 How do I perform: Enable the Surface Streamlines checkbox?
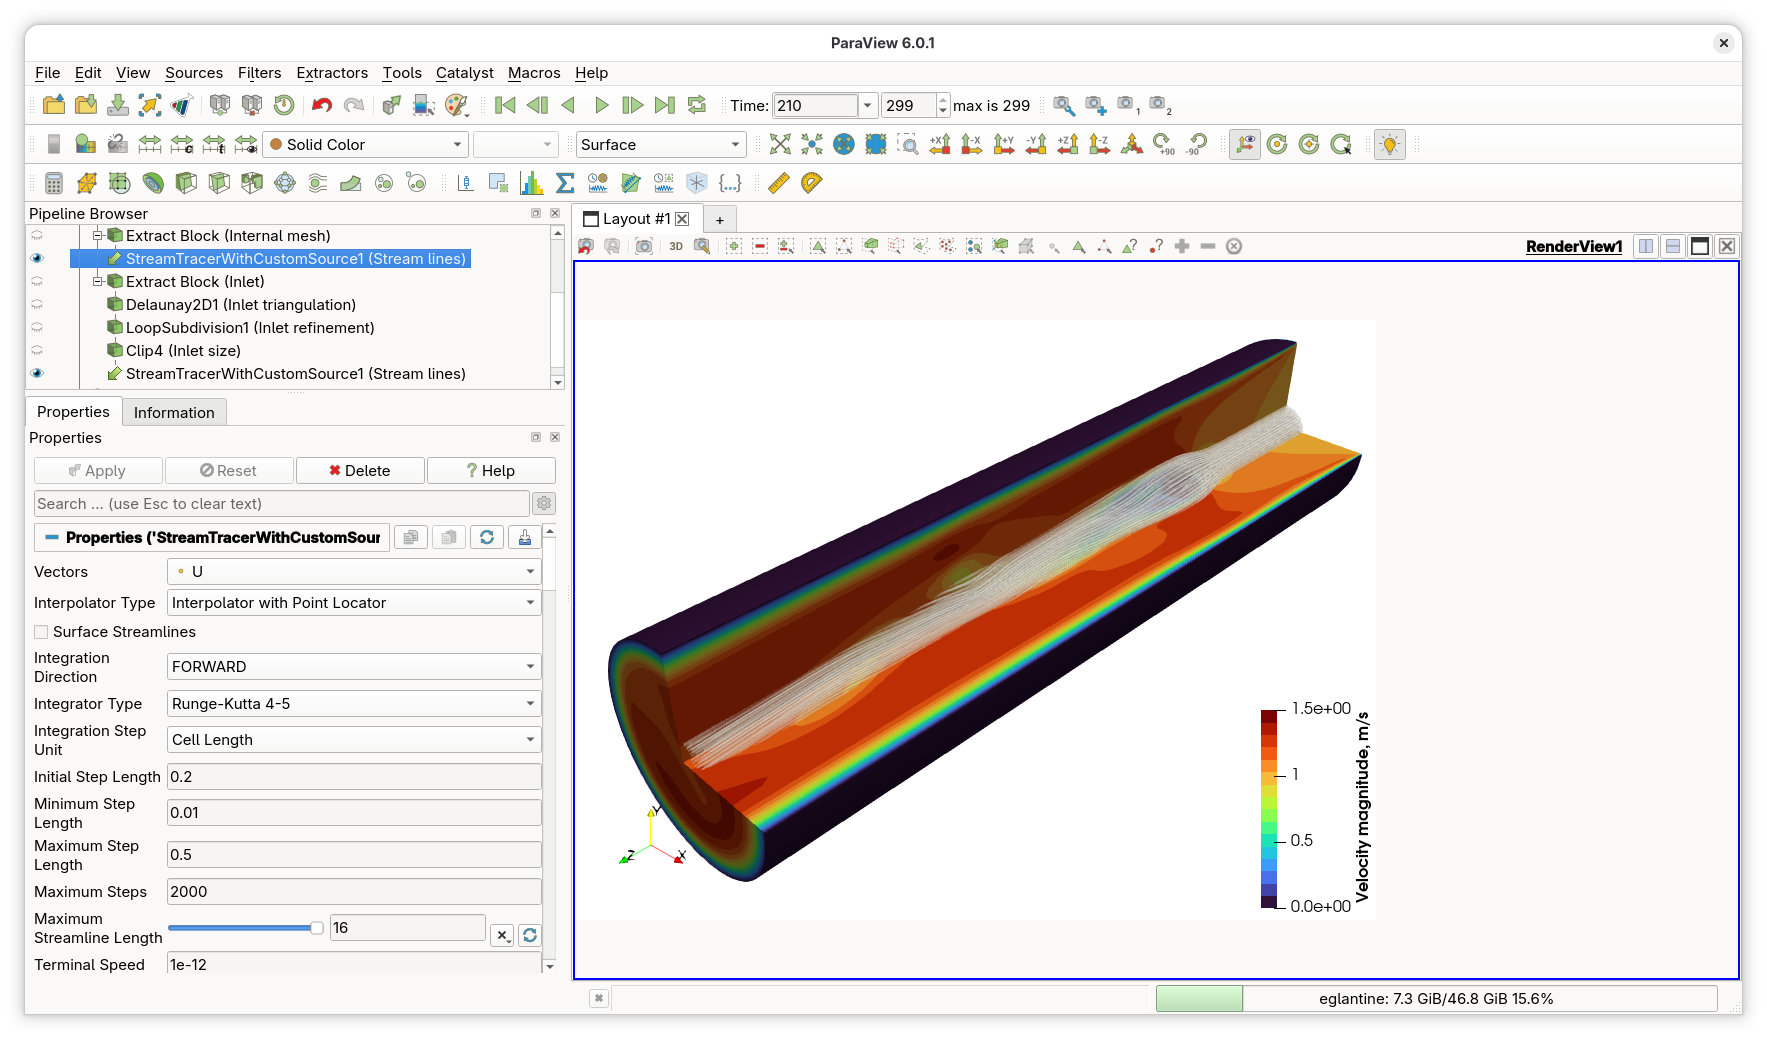[x=41, y=632]
